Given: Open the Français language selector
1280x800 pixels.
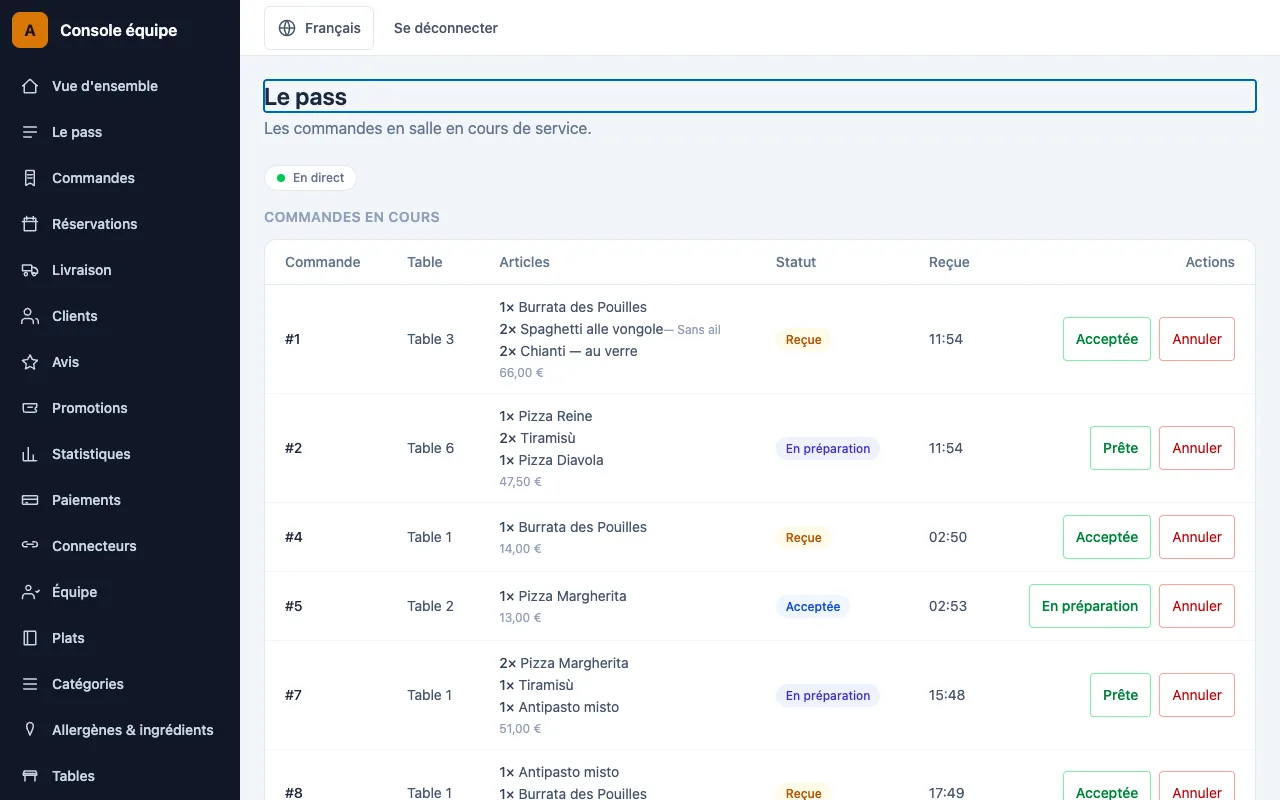Looking at the screenshot, I should tap(319, 28).
